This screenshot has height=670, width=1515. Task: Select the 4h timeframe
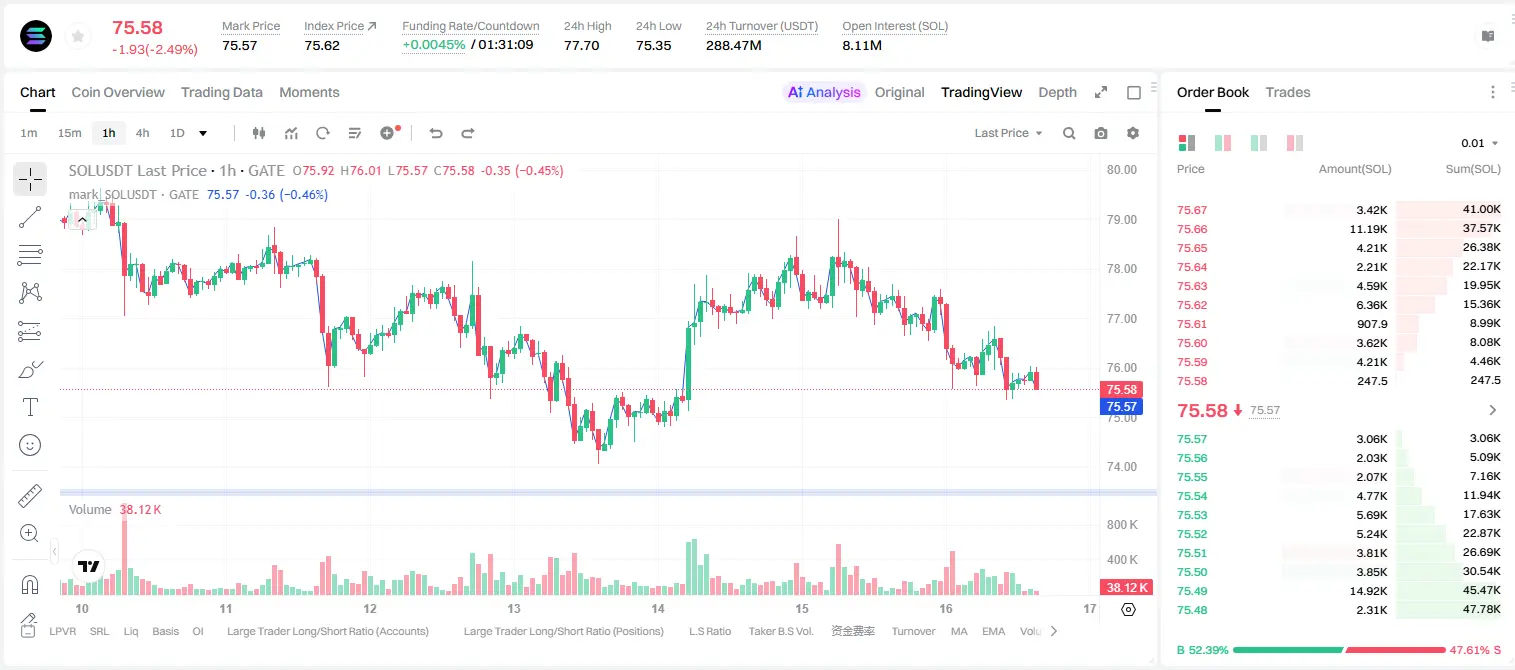[142, 133]
